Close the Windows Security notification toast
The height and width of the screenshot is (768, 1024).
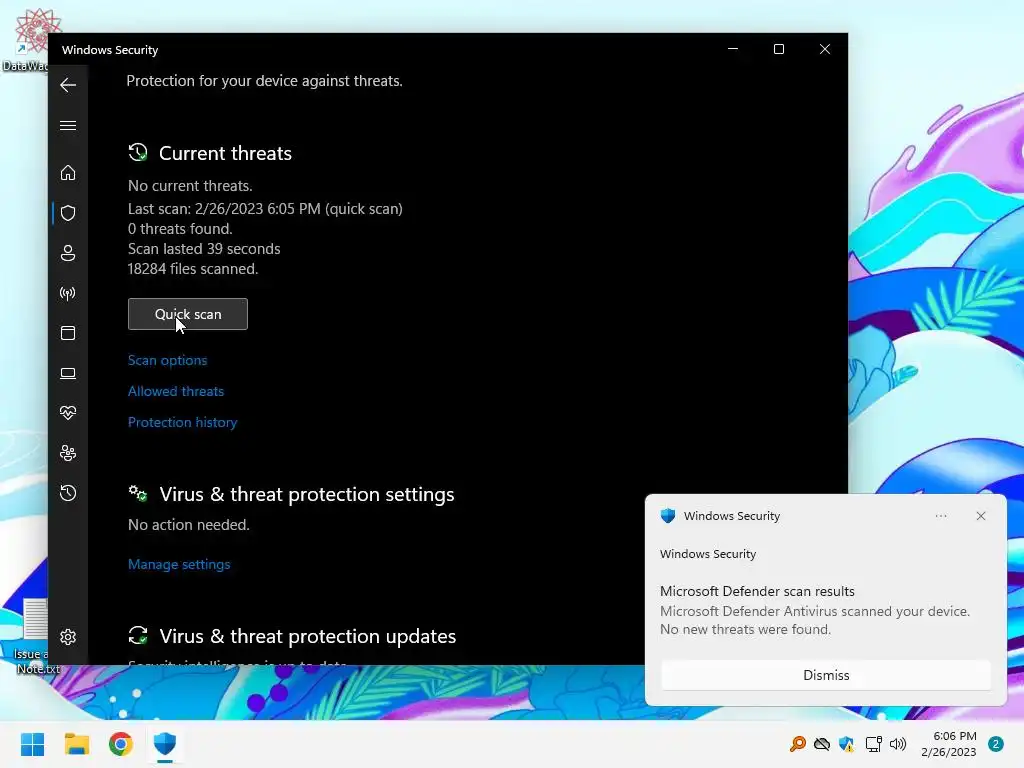(981, 516)
